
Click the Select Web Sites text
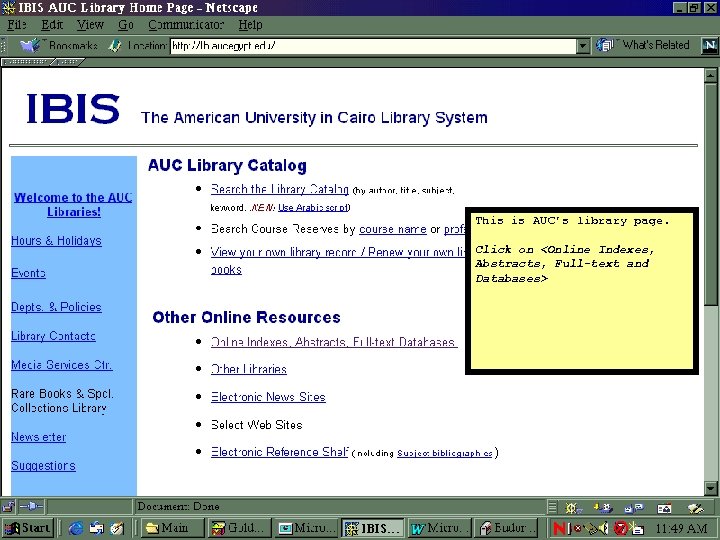[256, 425]
